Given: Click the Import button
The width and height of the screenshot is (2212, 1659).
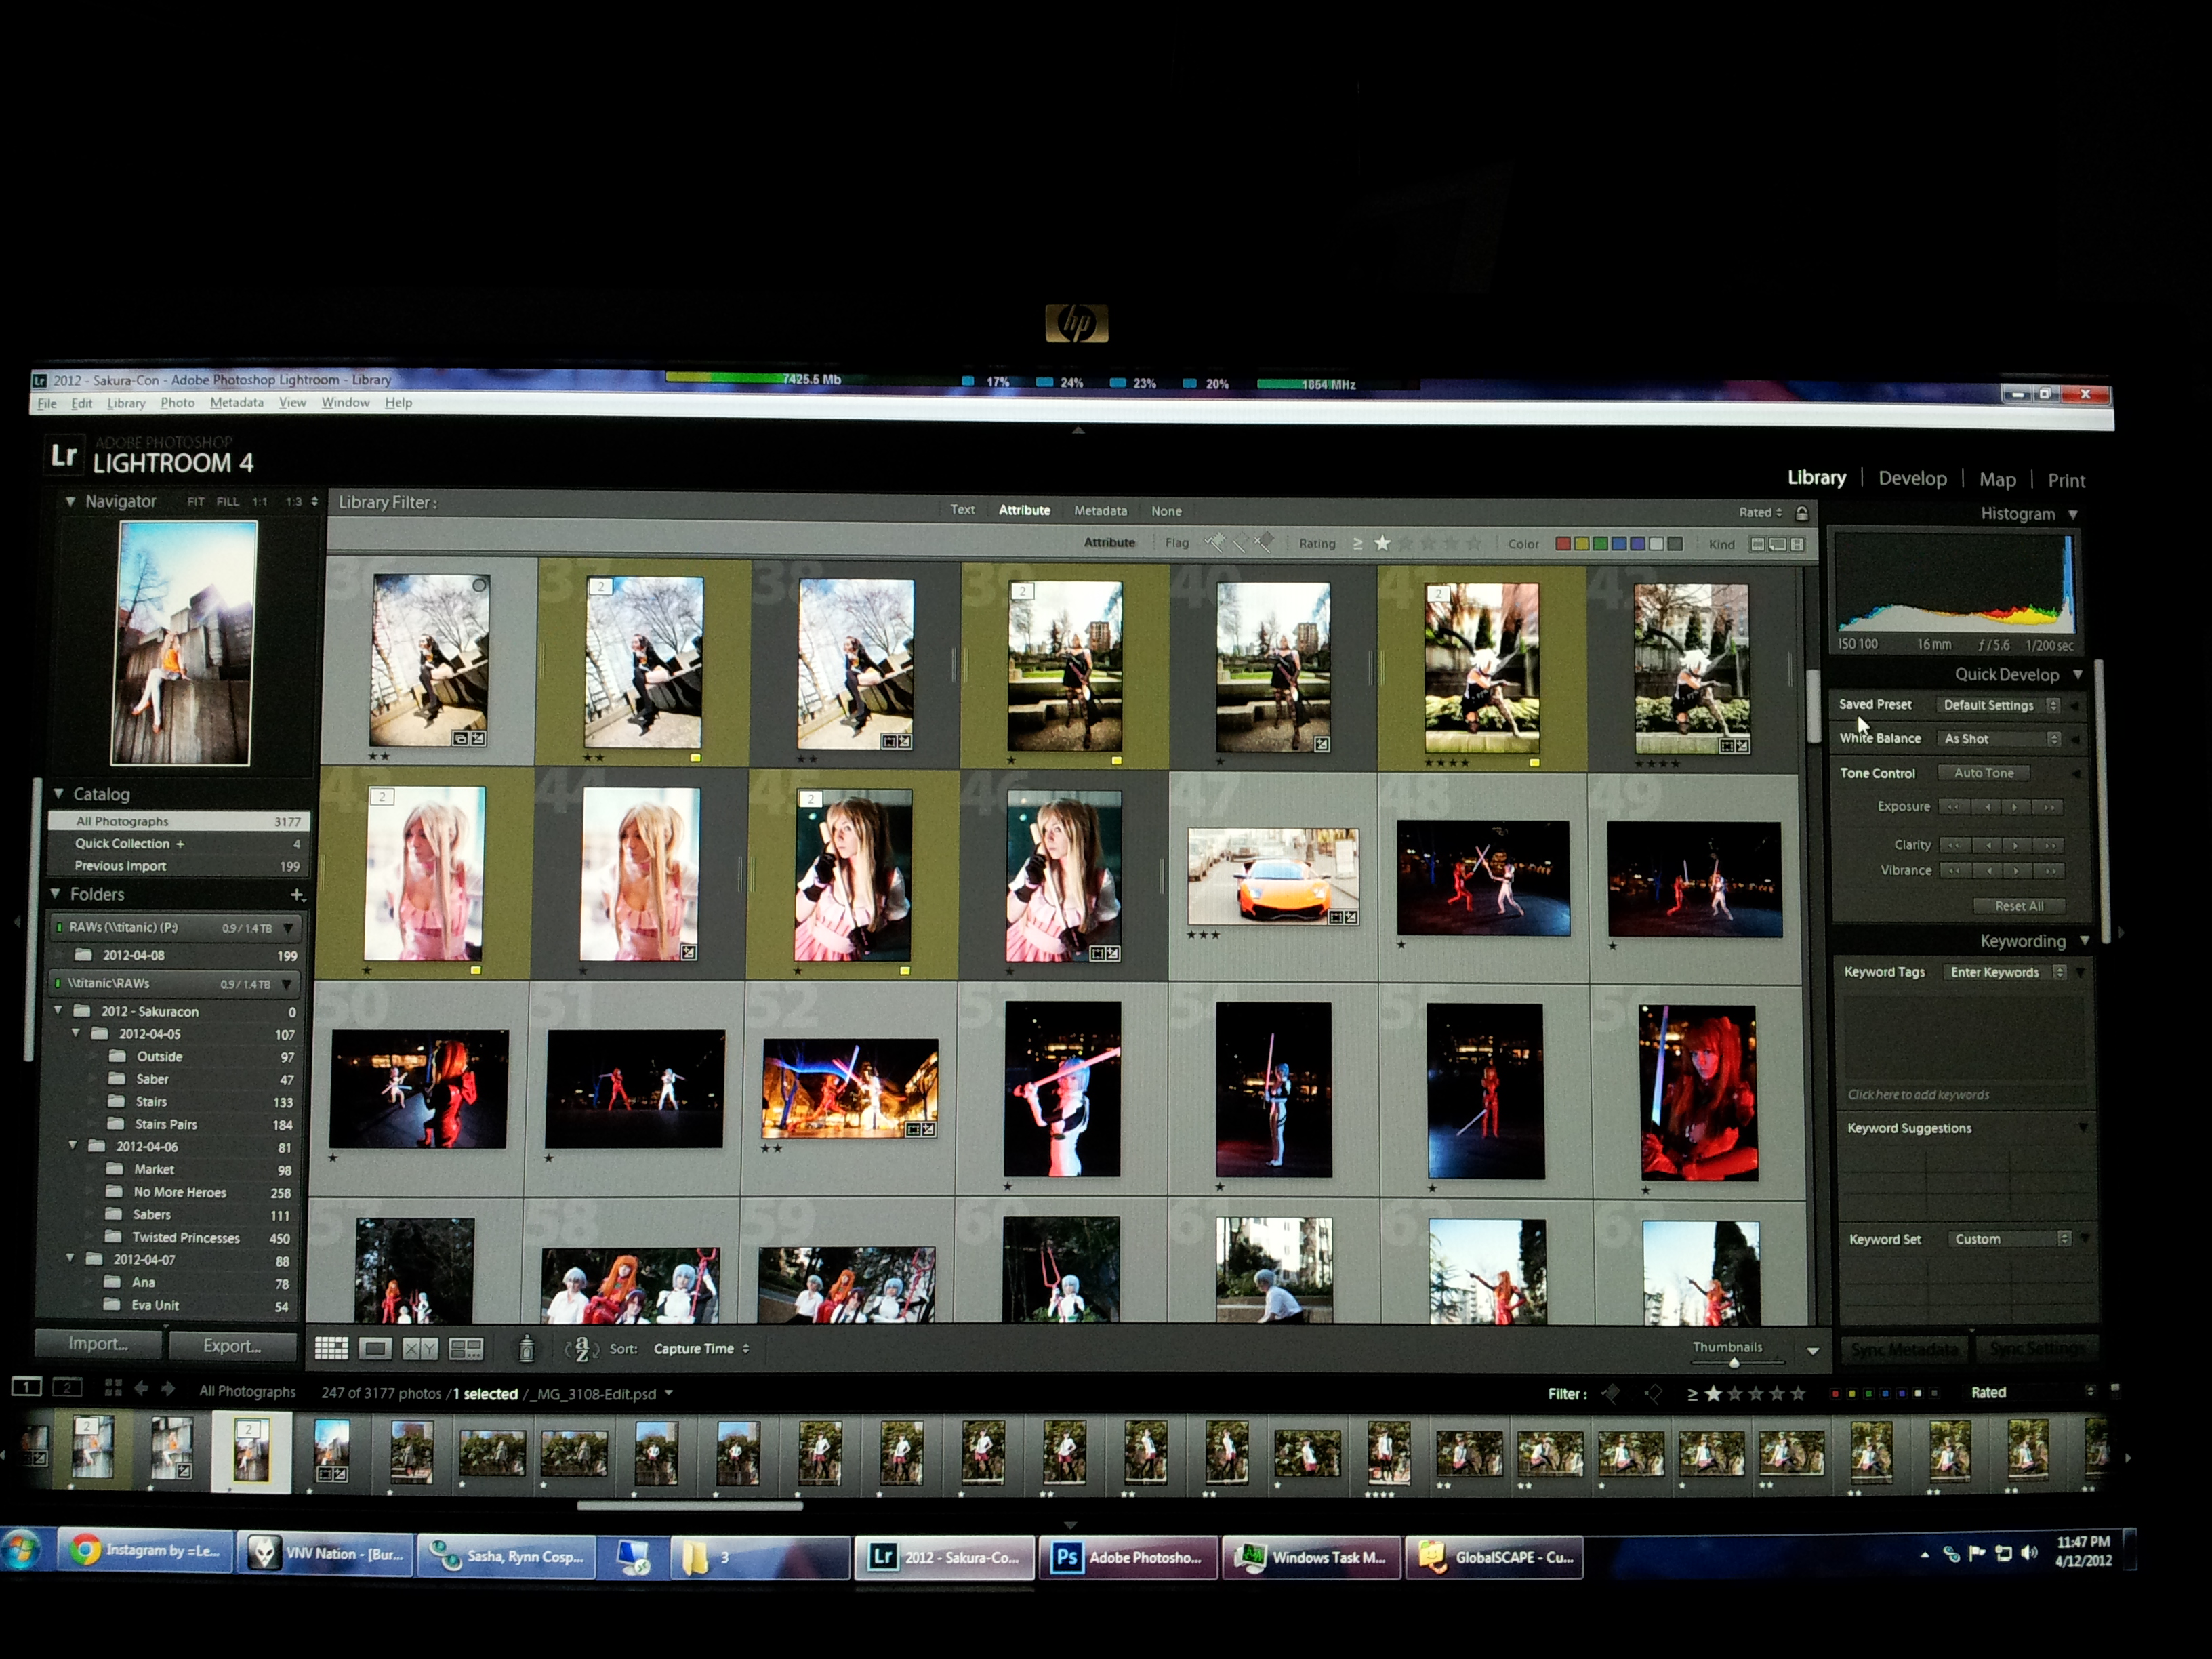Looking at the screenshot, I should 98,1344.
